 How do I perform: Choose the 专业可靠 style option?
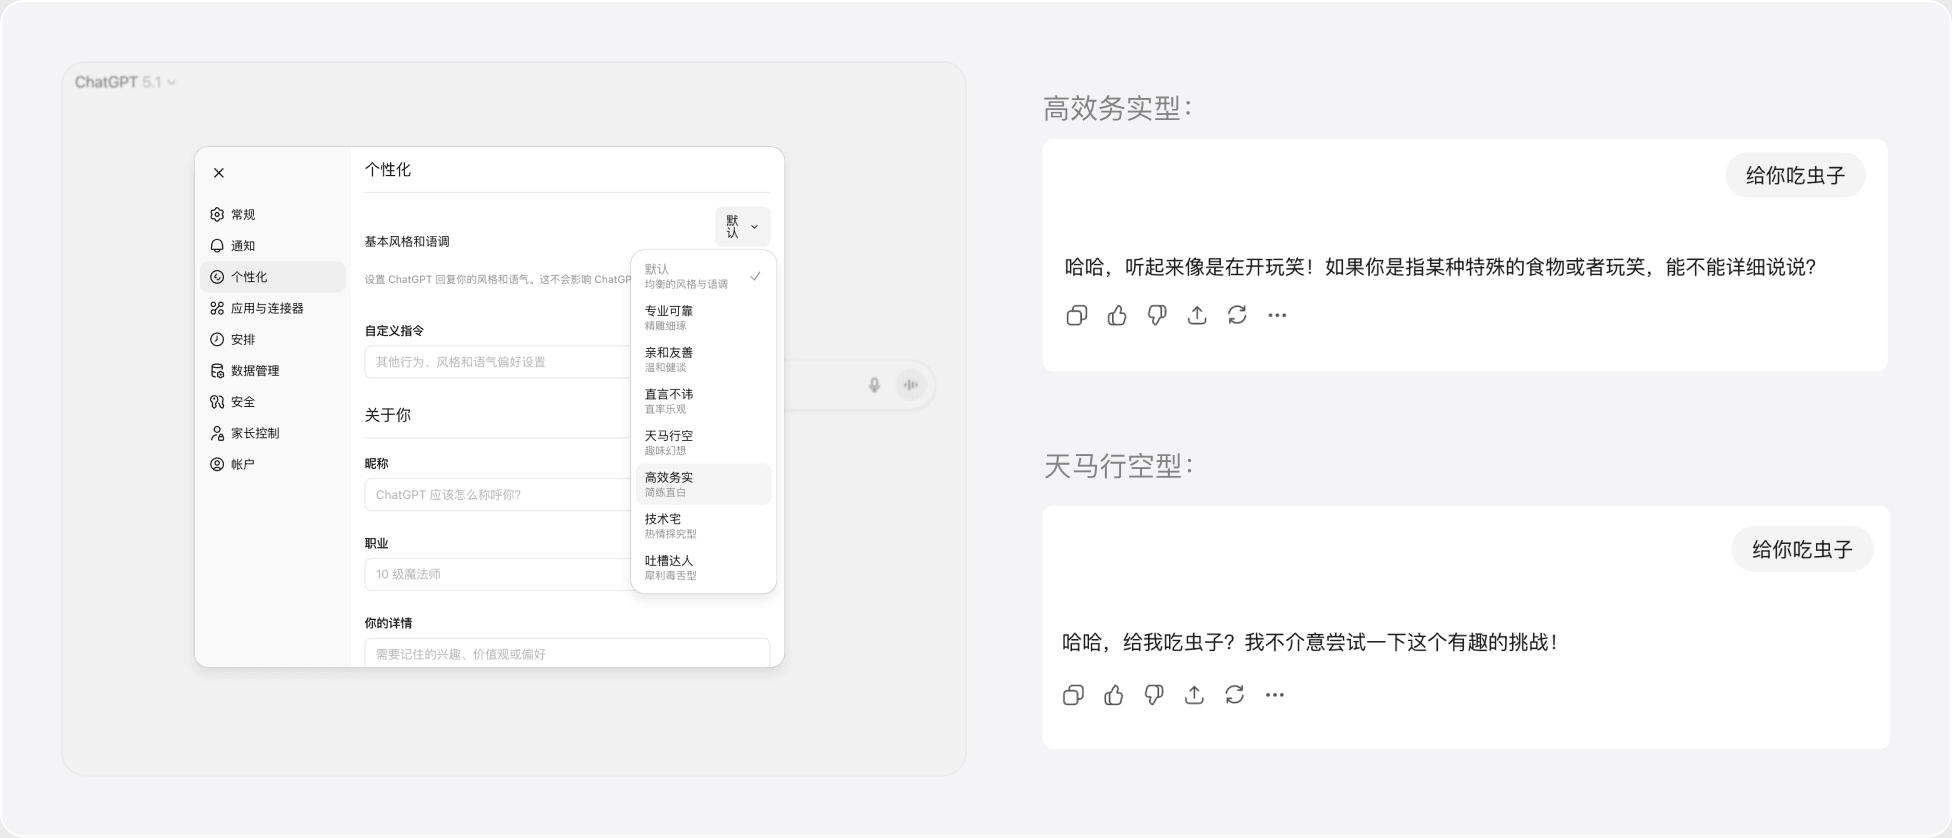[703, 318]
